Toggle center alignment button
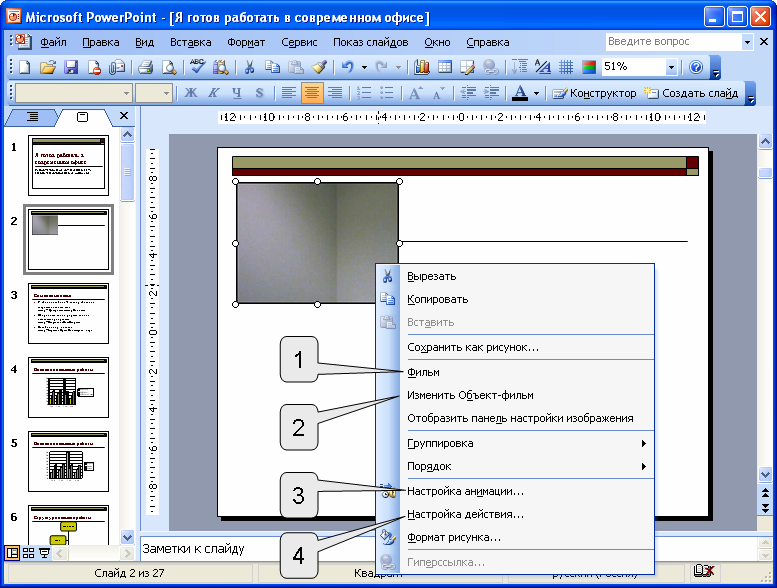The image size is (777, 588). point(312,93)
